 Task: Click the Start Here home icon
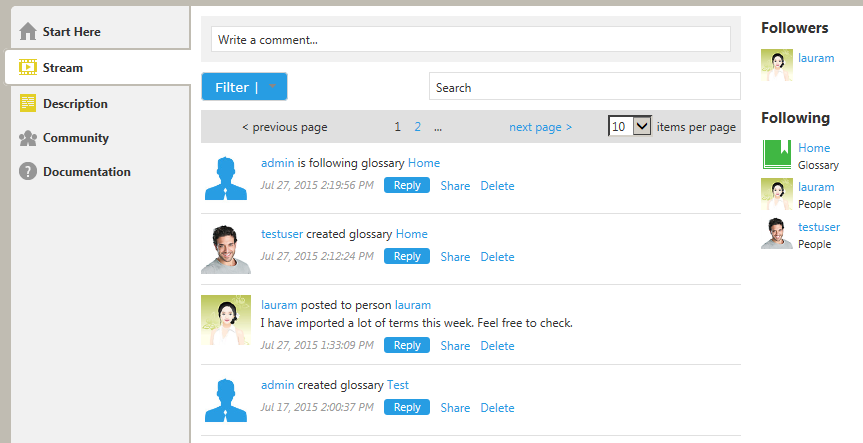click(28, 32)
